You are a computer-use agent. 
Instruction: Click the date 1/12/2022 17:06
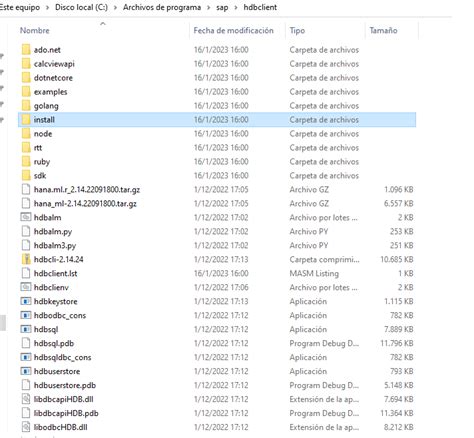coord(221,287)
